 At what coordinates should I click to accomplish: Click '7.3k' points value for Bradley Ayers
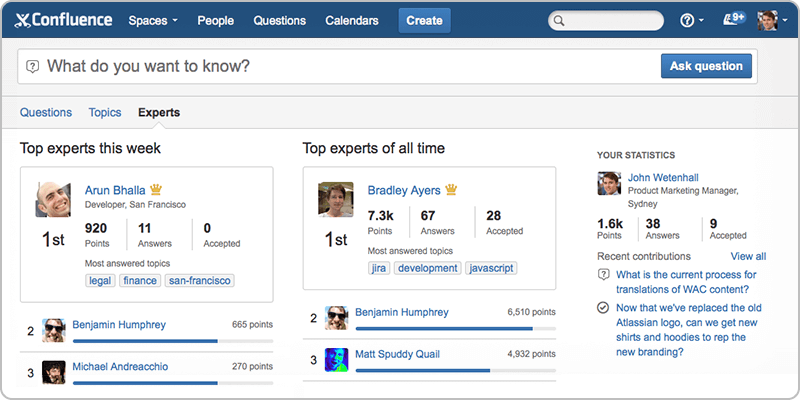click(x=381, y=215)
